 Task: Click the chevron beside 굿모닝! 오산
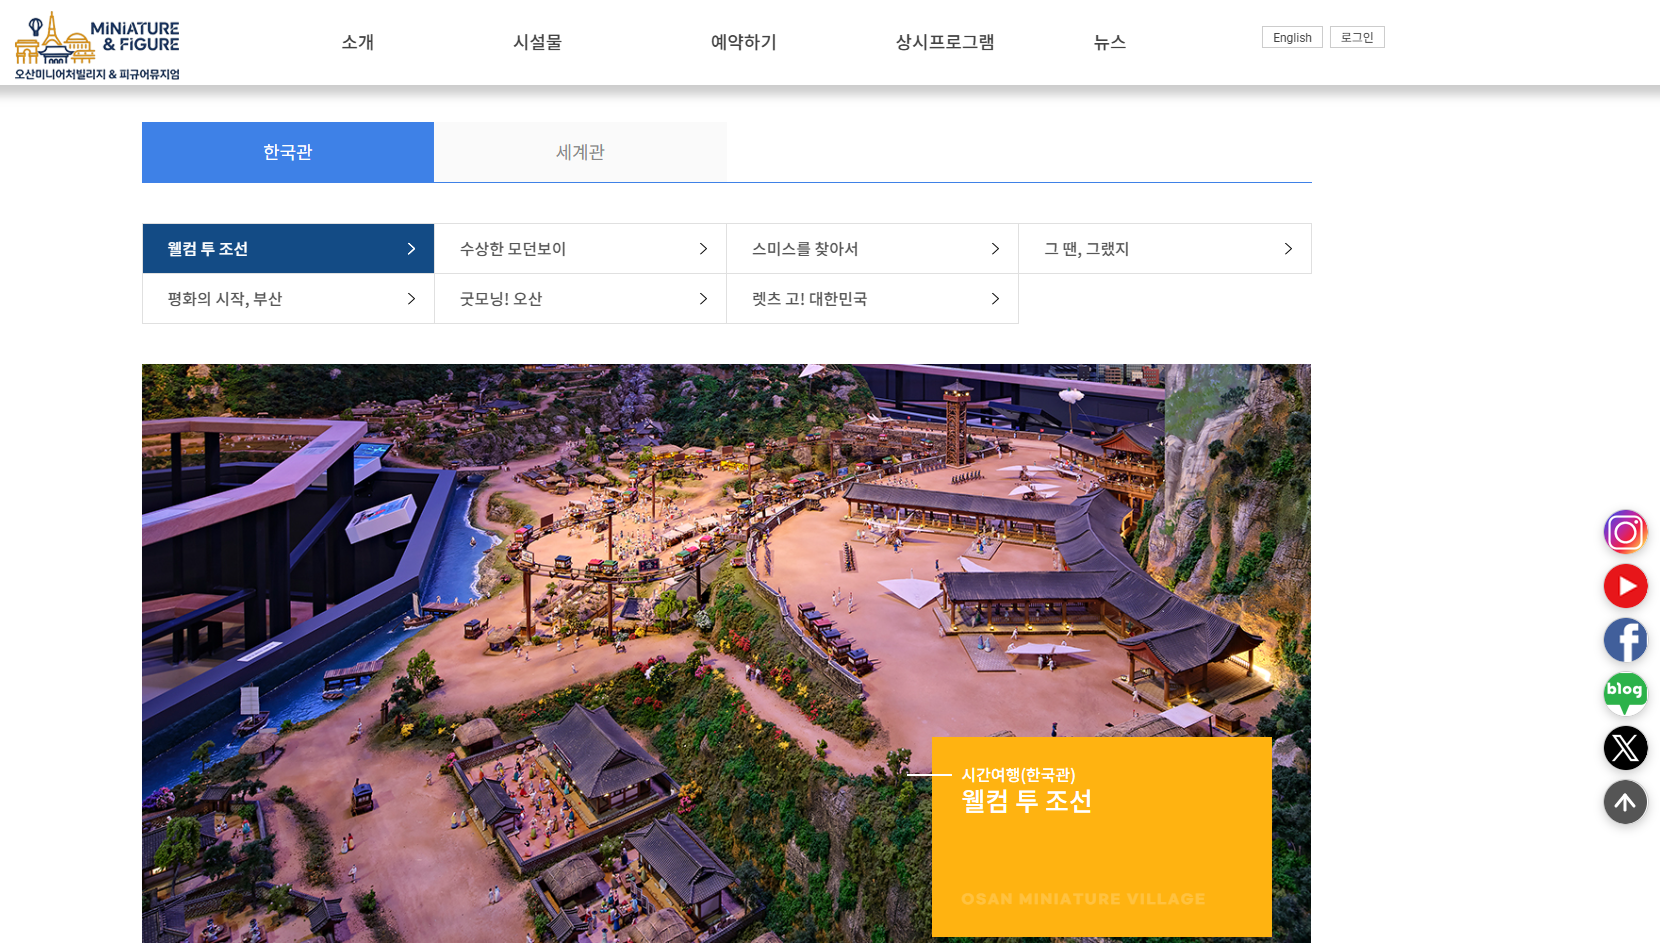(703, 299)
